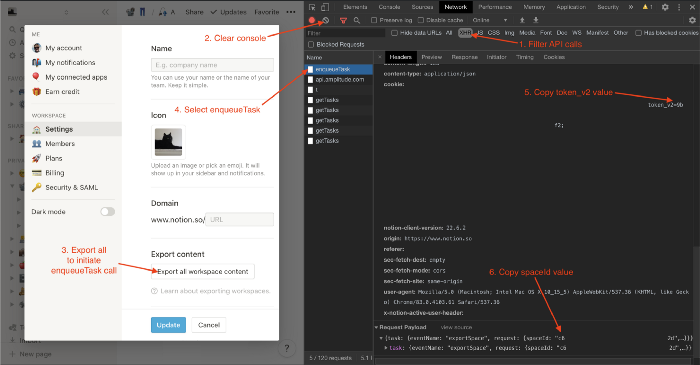Clear the network log with the clear icon
Viewport: 700px width, 365px height.
pos(326,20)
